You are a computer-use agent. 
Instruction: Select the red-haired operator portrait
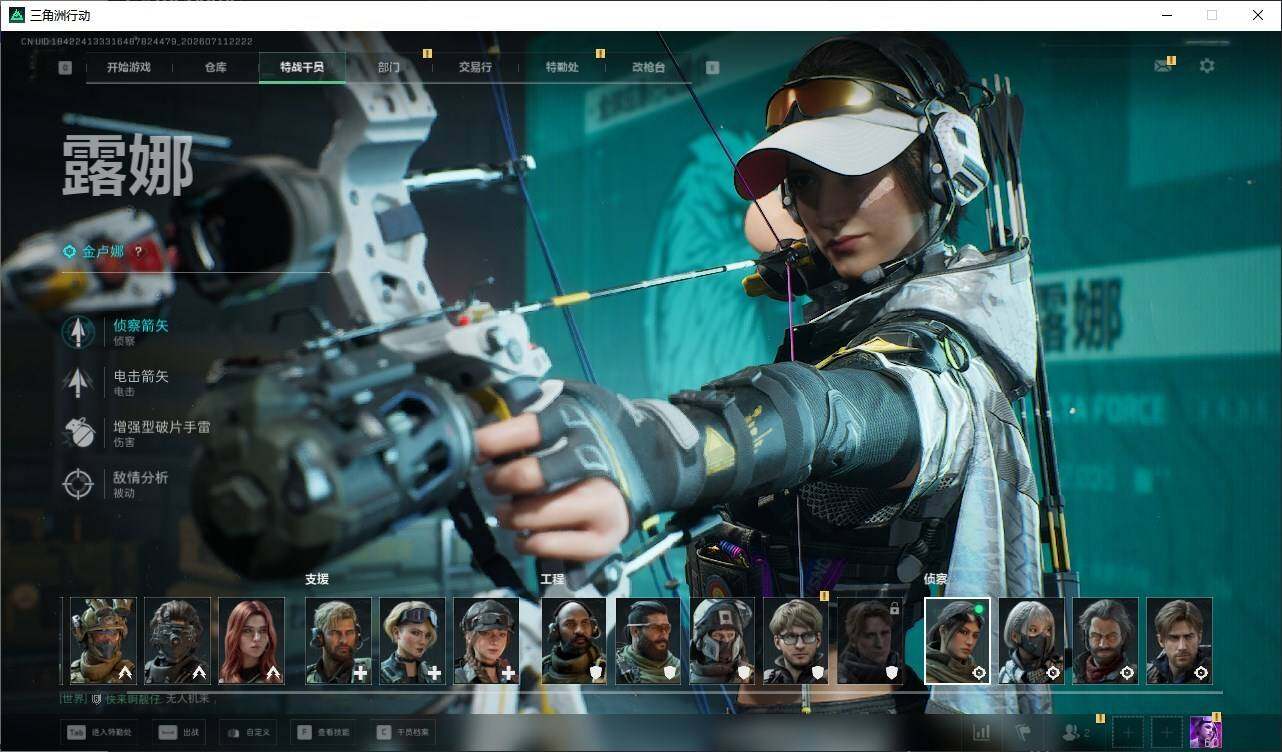(251, 641)
